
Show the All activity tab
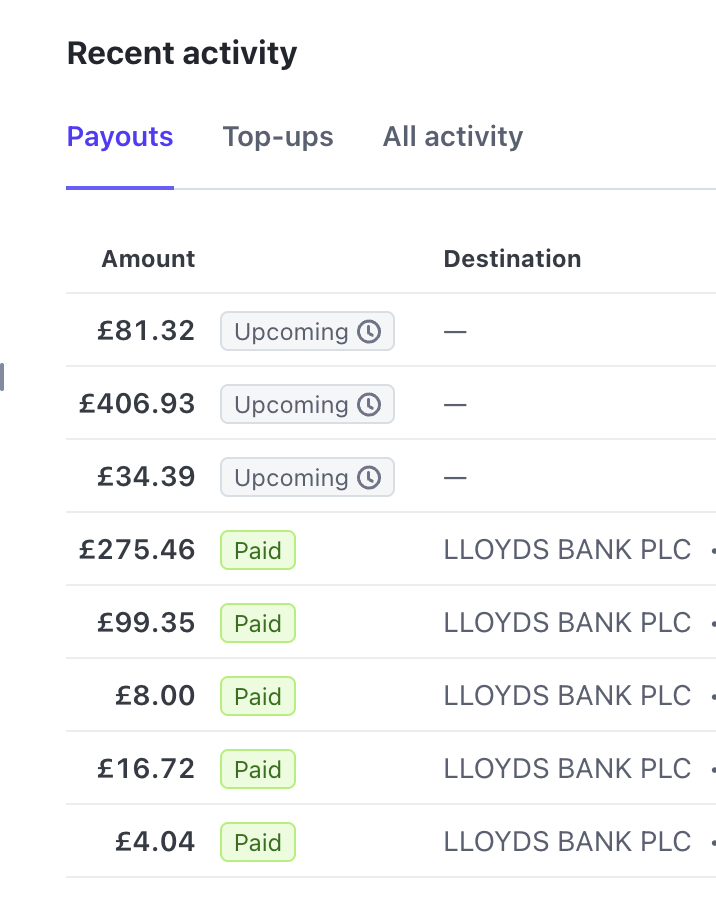pyautogui.click(x=452, y=137)
